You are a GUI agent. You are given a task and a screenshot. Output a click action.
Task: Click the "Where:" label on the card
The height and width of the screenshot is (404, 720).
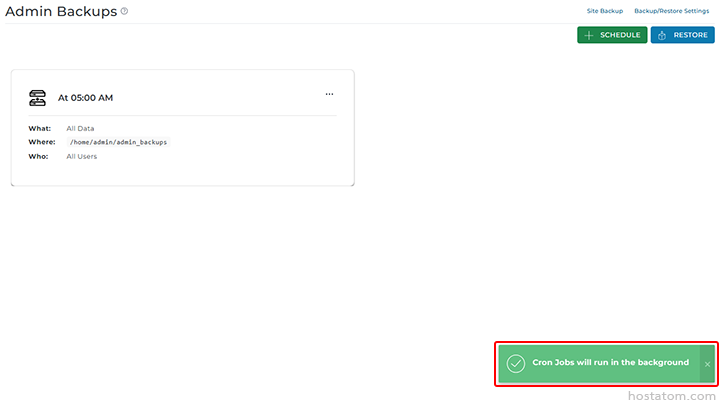(x=41, y=142)
